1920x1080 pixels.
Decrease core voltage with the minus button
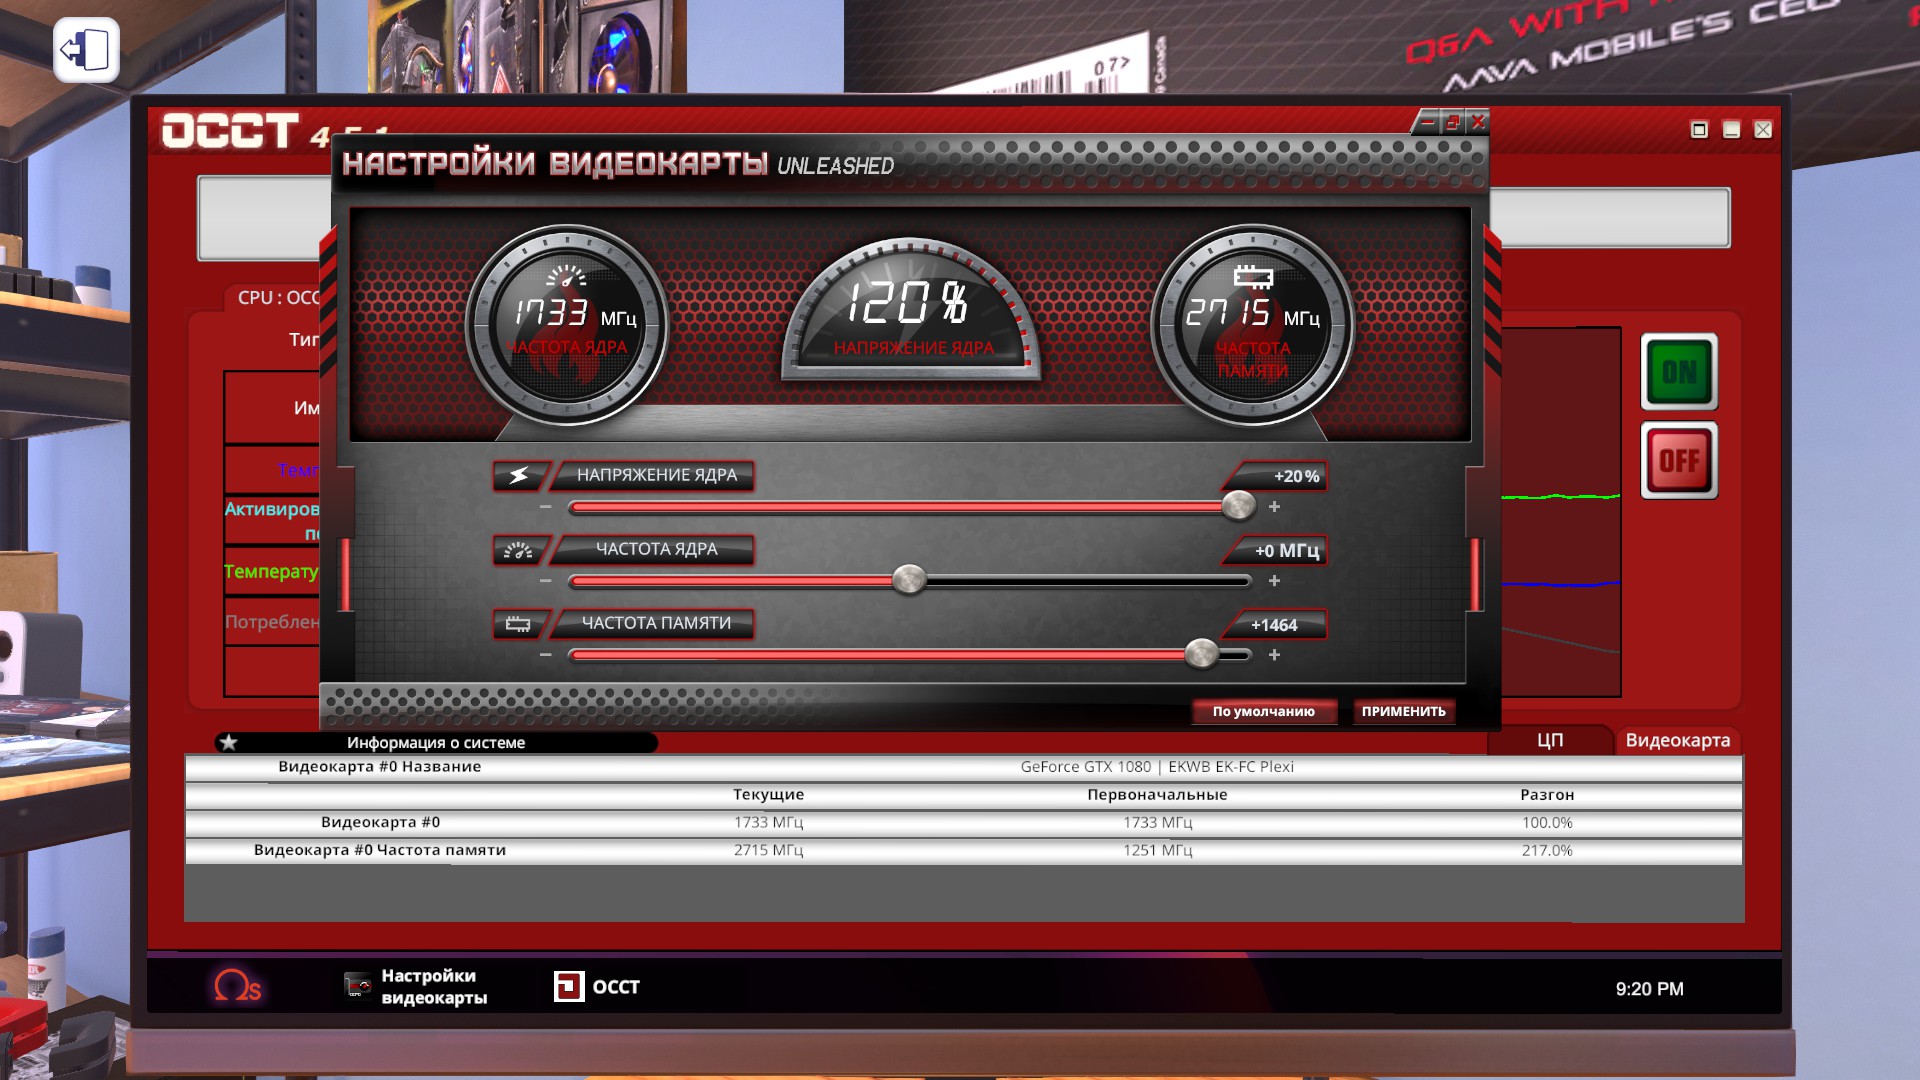(545, 507)
